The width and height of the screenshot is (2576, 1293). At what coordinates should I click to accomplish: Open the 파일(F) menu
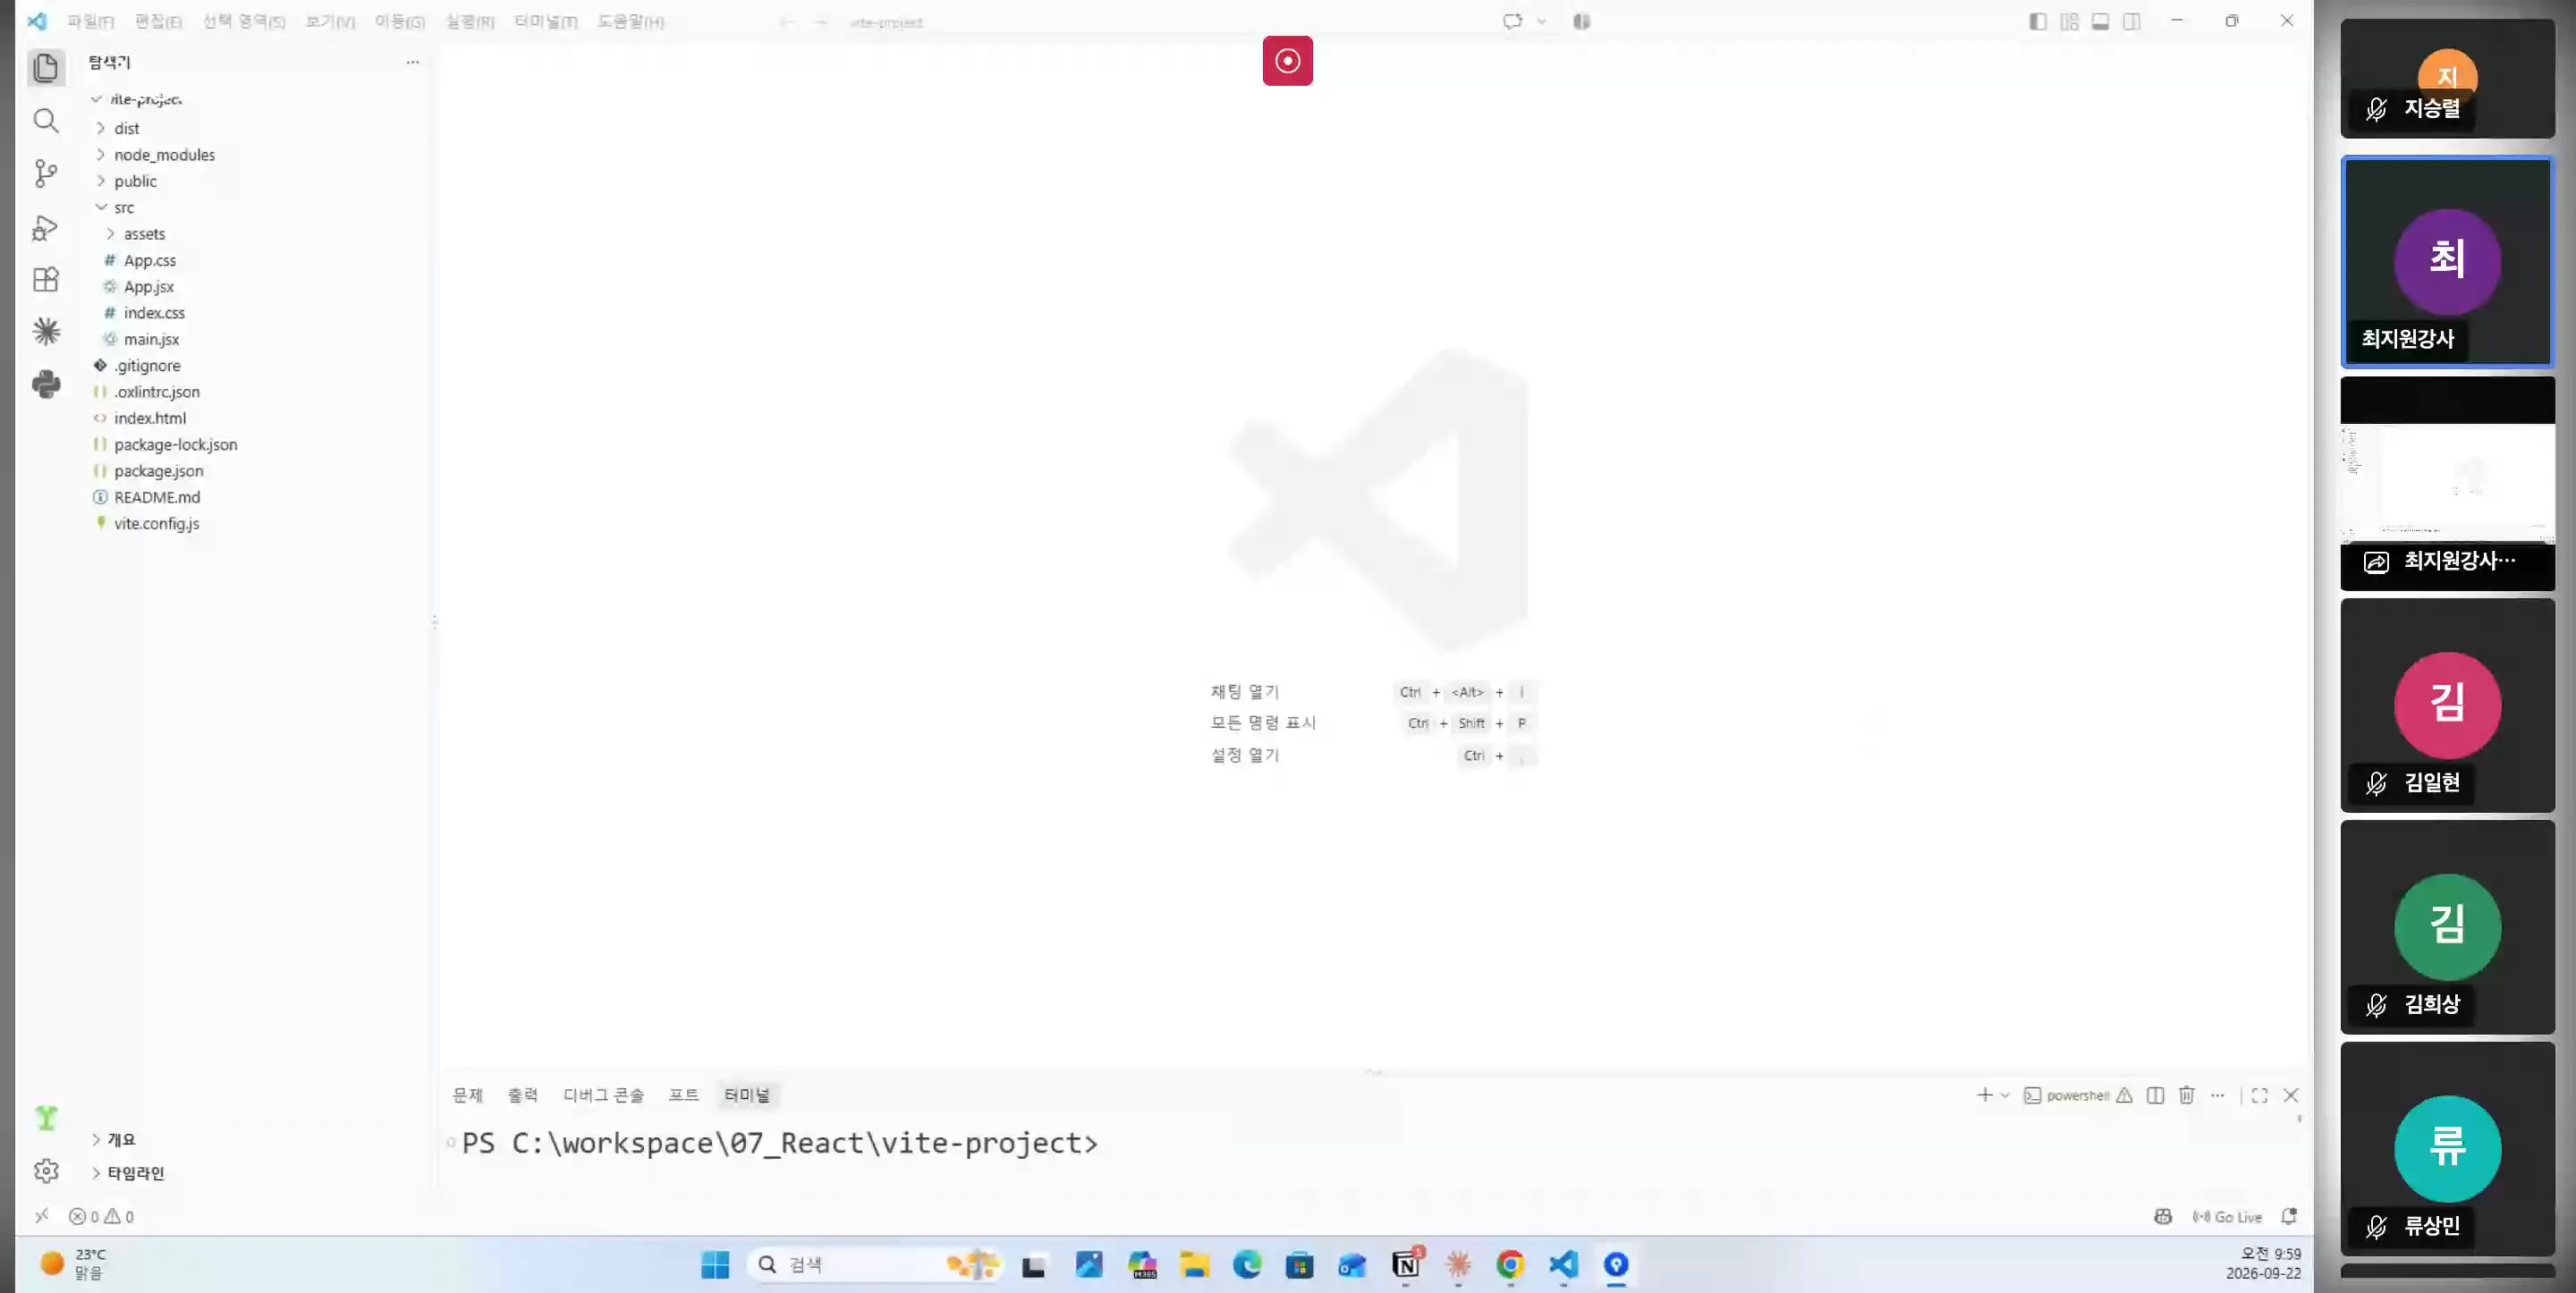(90, 21)
